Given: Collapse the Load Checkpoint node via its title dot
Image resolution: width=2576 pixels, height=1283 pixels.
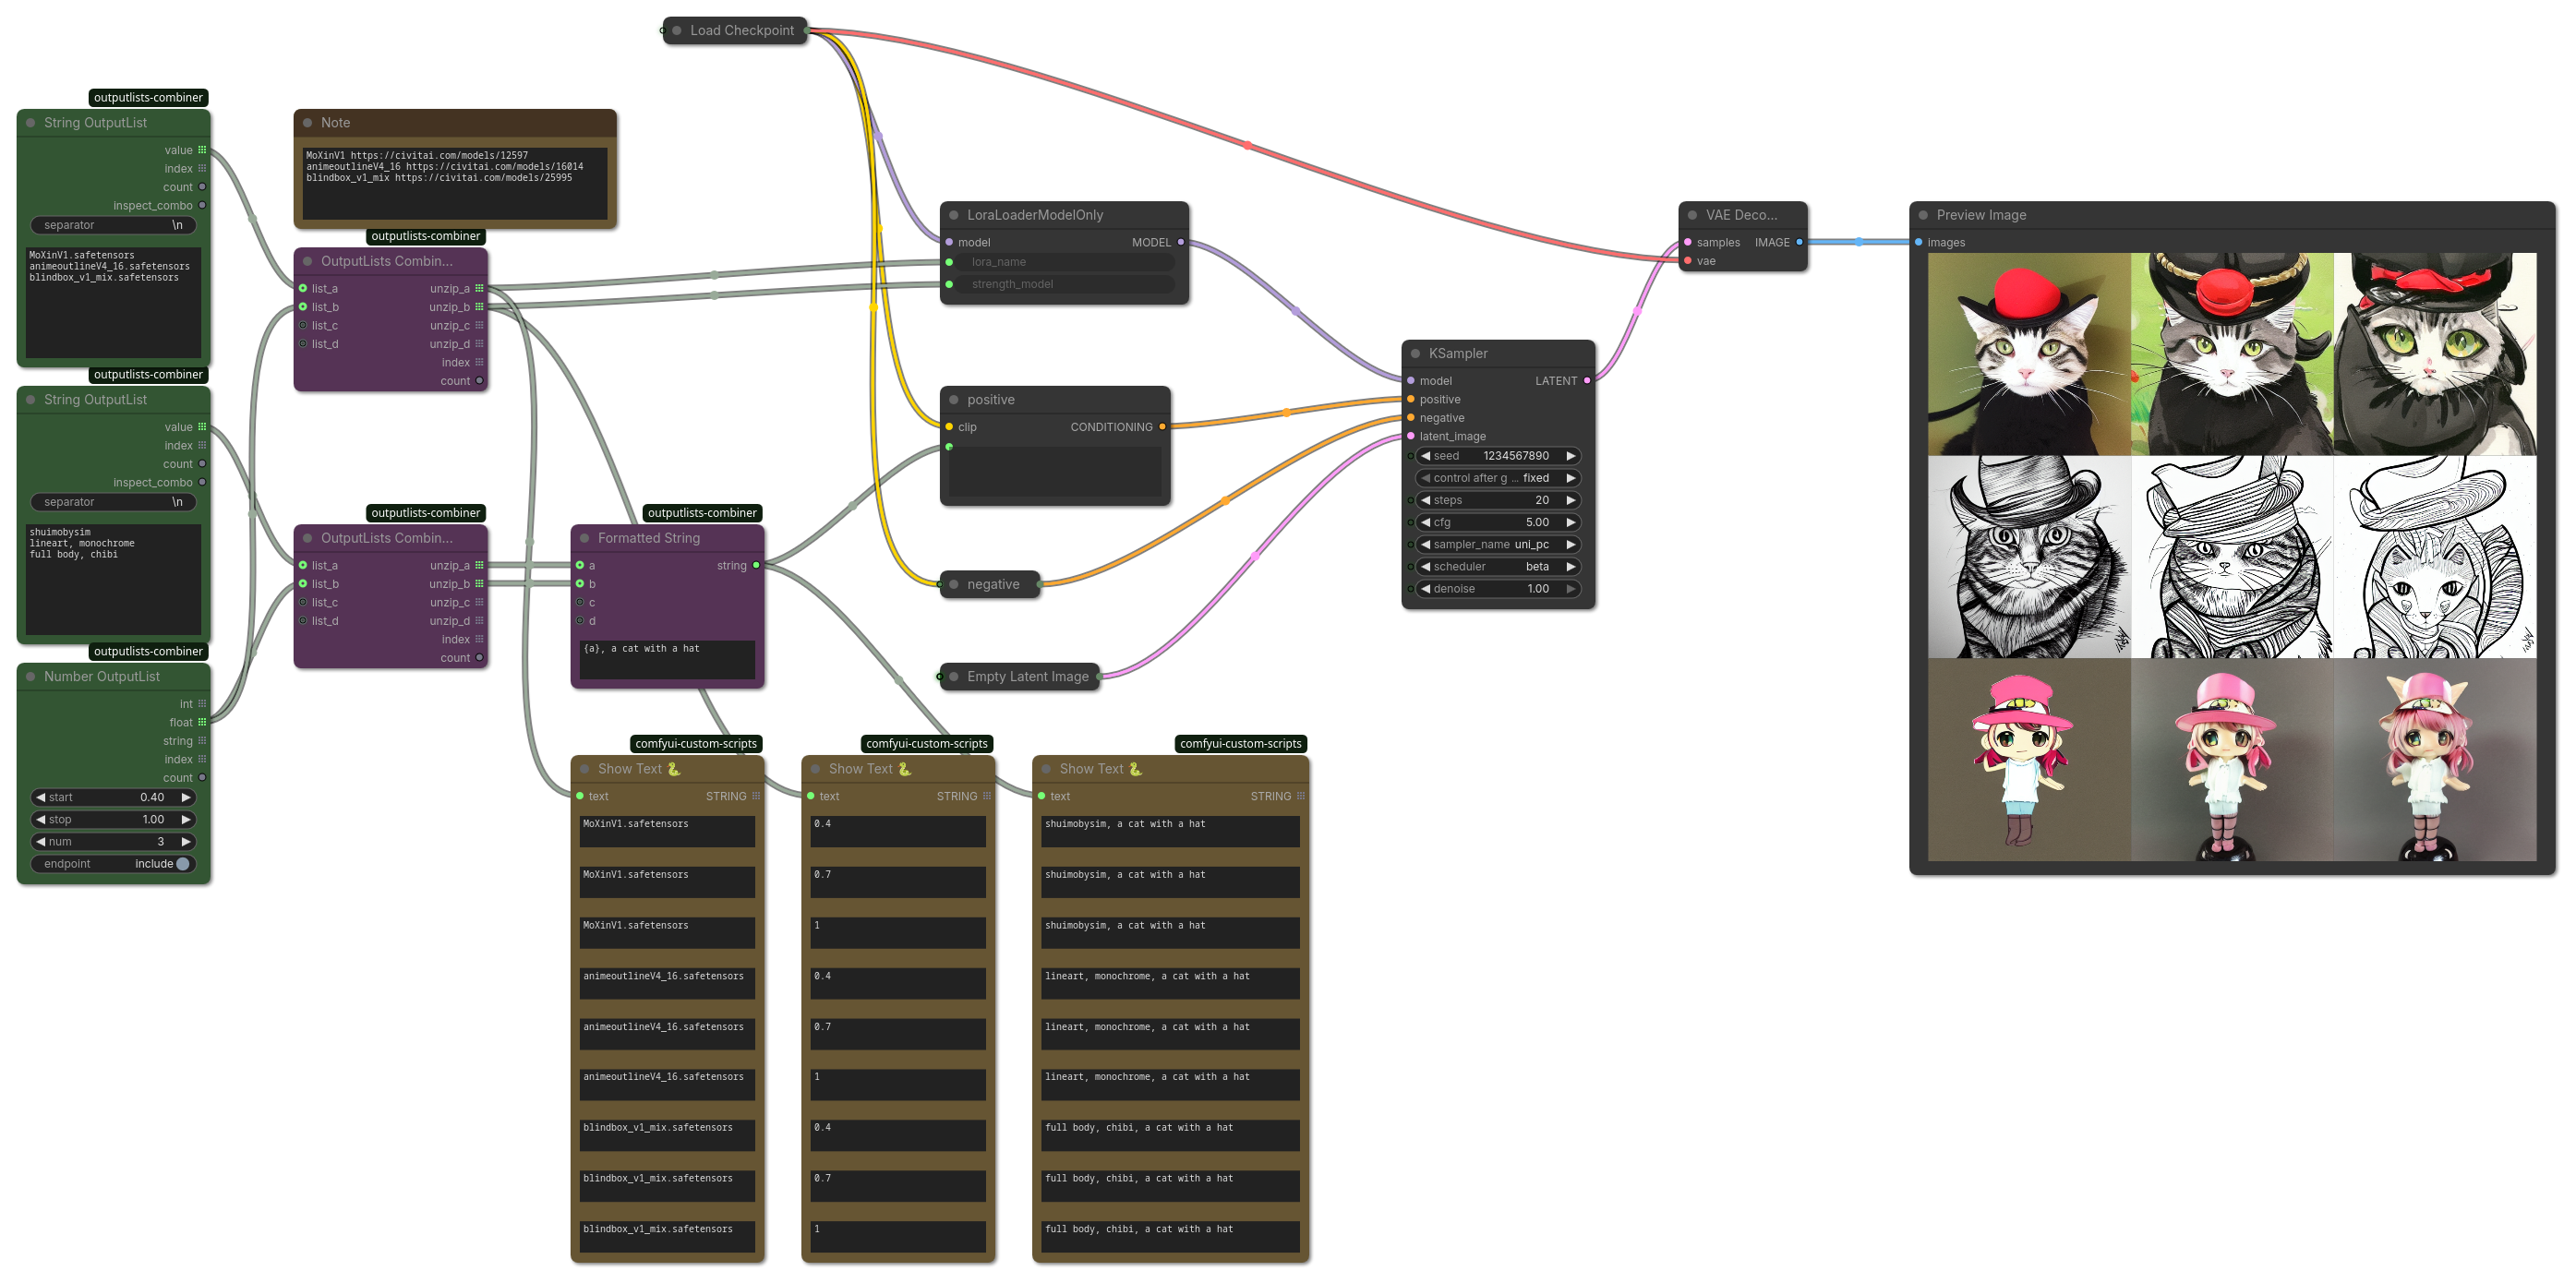Looking at the screenshot, I should pyautogui.click(x=677, y=31).
